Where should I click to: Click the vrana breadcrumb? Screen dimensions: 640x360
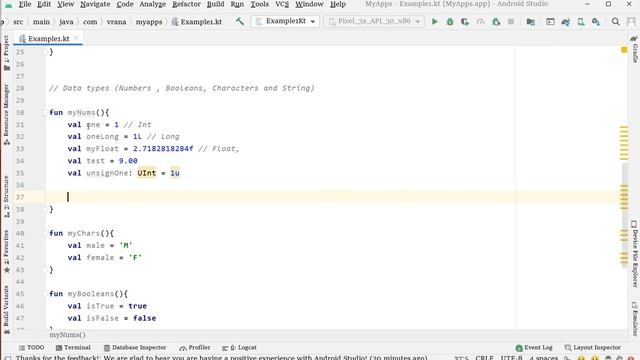(x=116, y=22)
